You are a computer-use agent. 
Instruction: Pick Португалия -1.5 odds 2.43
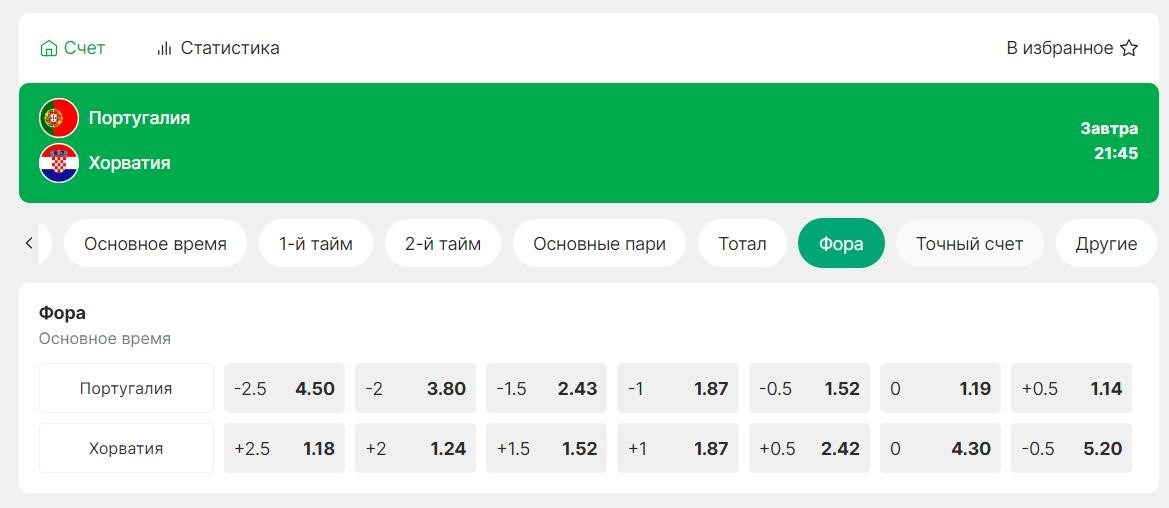coord(546,388)
